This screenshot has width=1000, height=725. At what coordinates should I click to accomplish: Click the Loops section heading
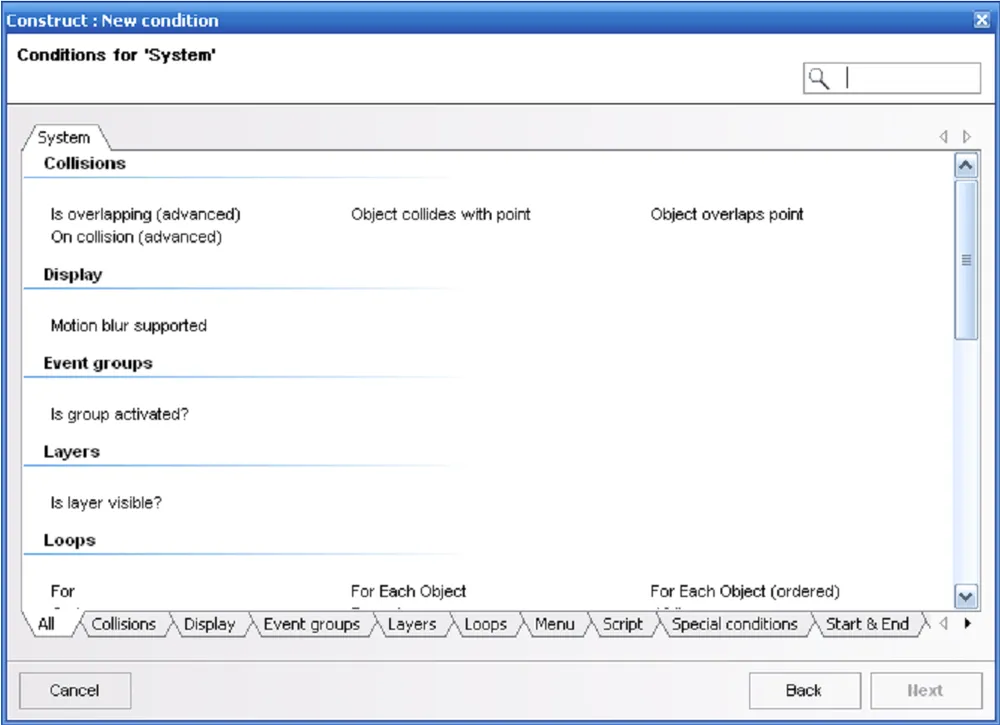(70, 541)
